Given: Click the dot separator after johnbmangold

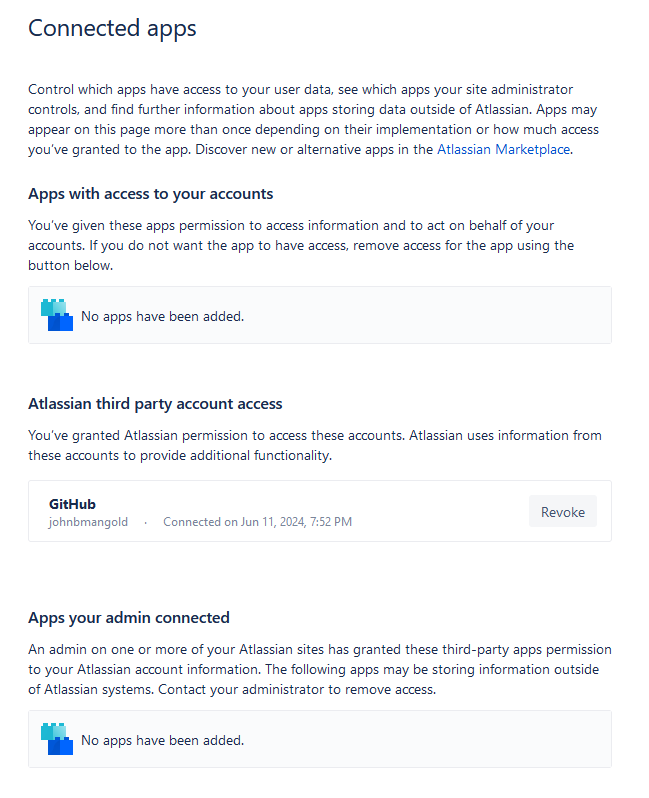Looking at the screenshot, I should (x=146, y=523).
